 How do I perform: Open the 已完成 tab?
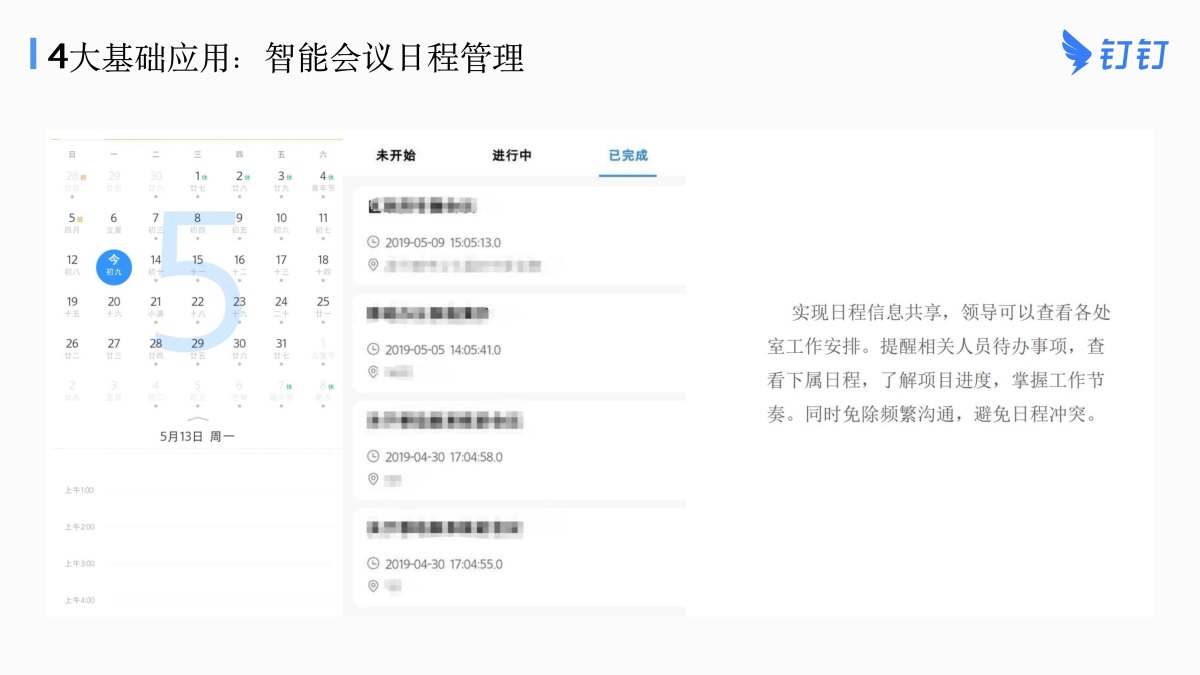coord(628,155)
